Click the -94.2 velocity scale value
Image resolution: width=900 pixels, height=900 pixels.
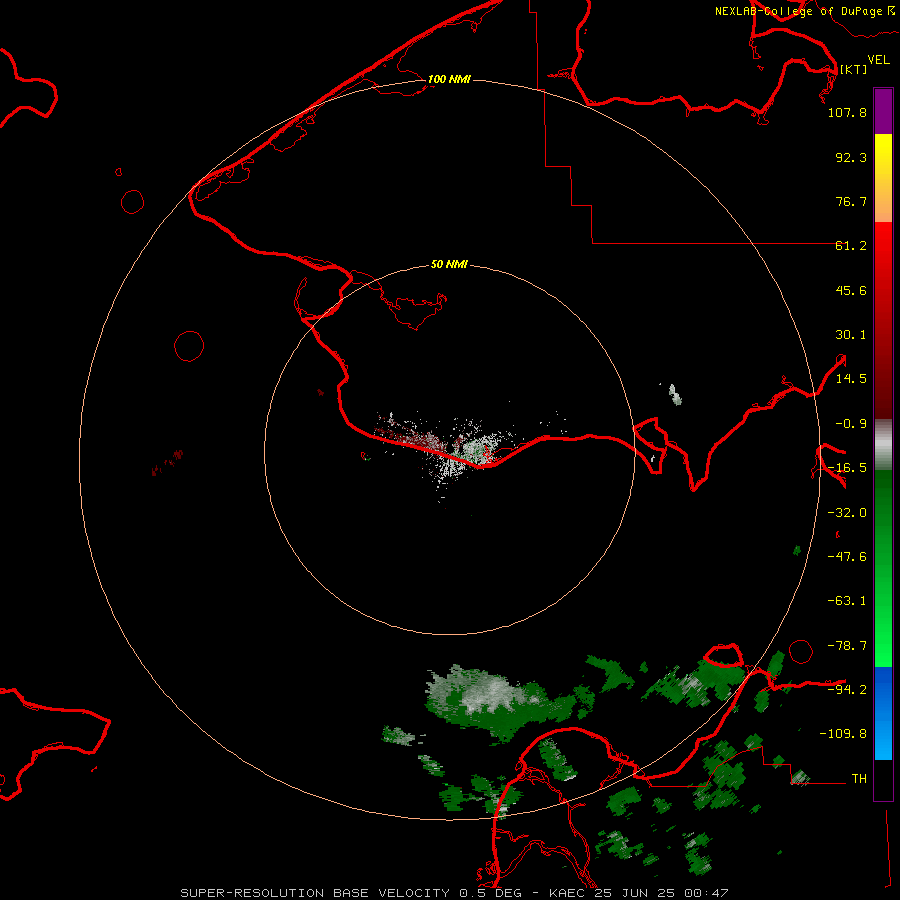point(847,689)
